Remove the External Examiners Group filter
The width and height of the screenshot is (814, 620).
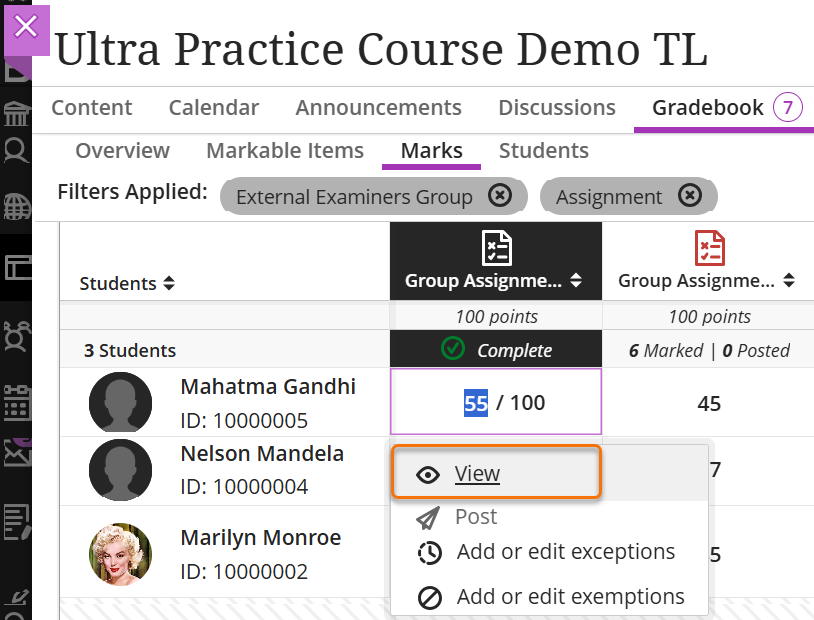500,196
